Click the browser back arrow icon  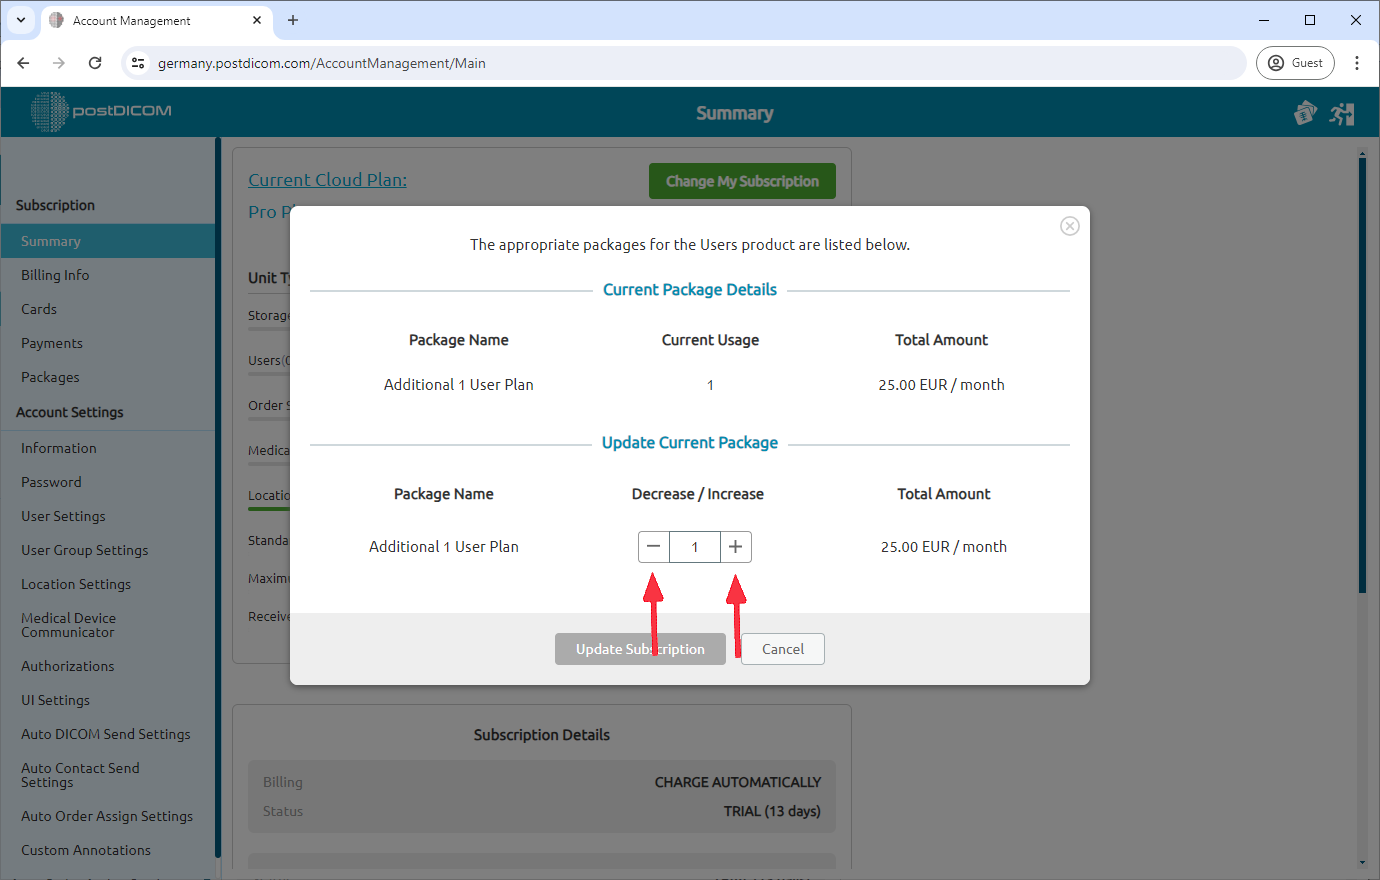(23, 62)
